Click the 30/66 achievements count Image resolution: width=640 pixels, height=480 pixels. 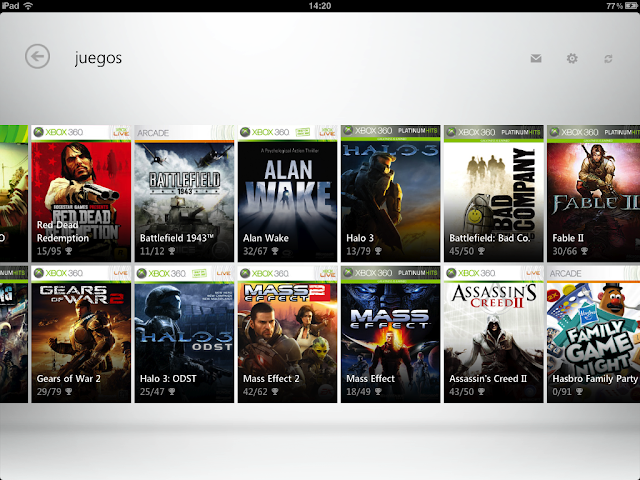tap(565, 251)
